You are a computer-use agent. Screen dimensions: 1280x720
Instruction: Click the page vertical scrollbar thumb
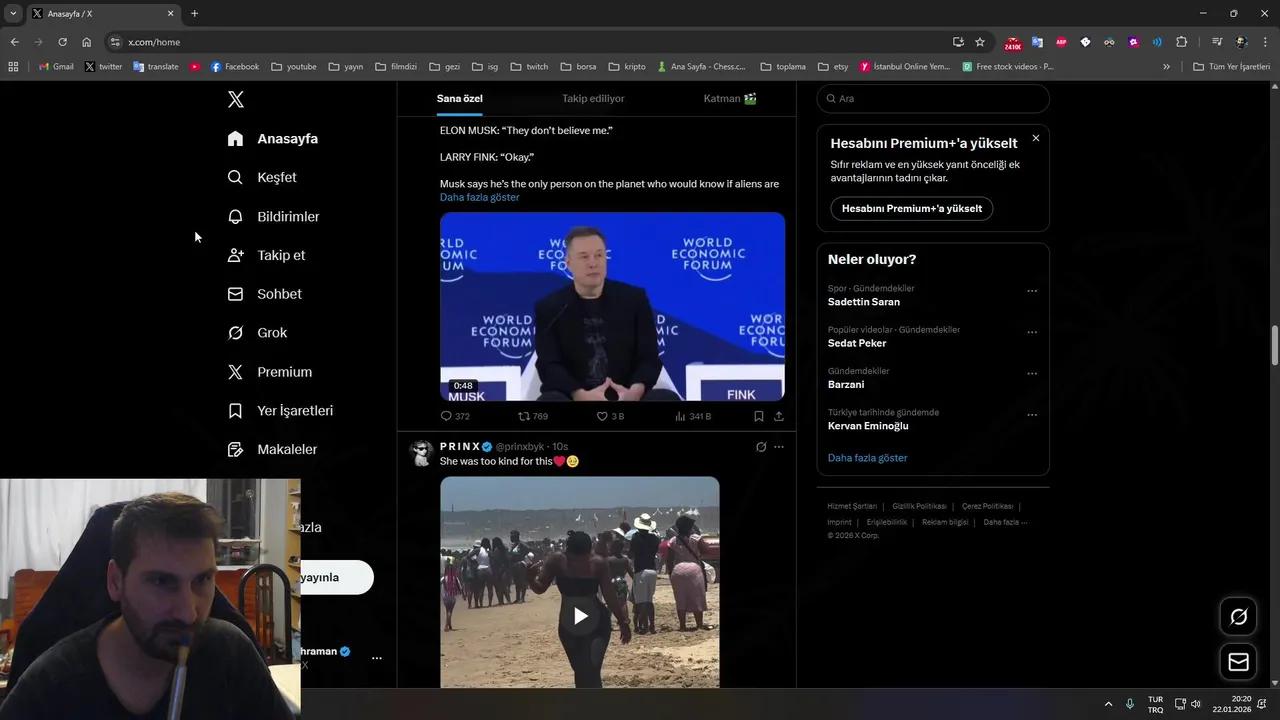(x=1275, y=346)
